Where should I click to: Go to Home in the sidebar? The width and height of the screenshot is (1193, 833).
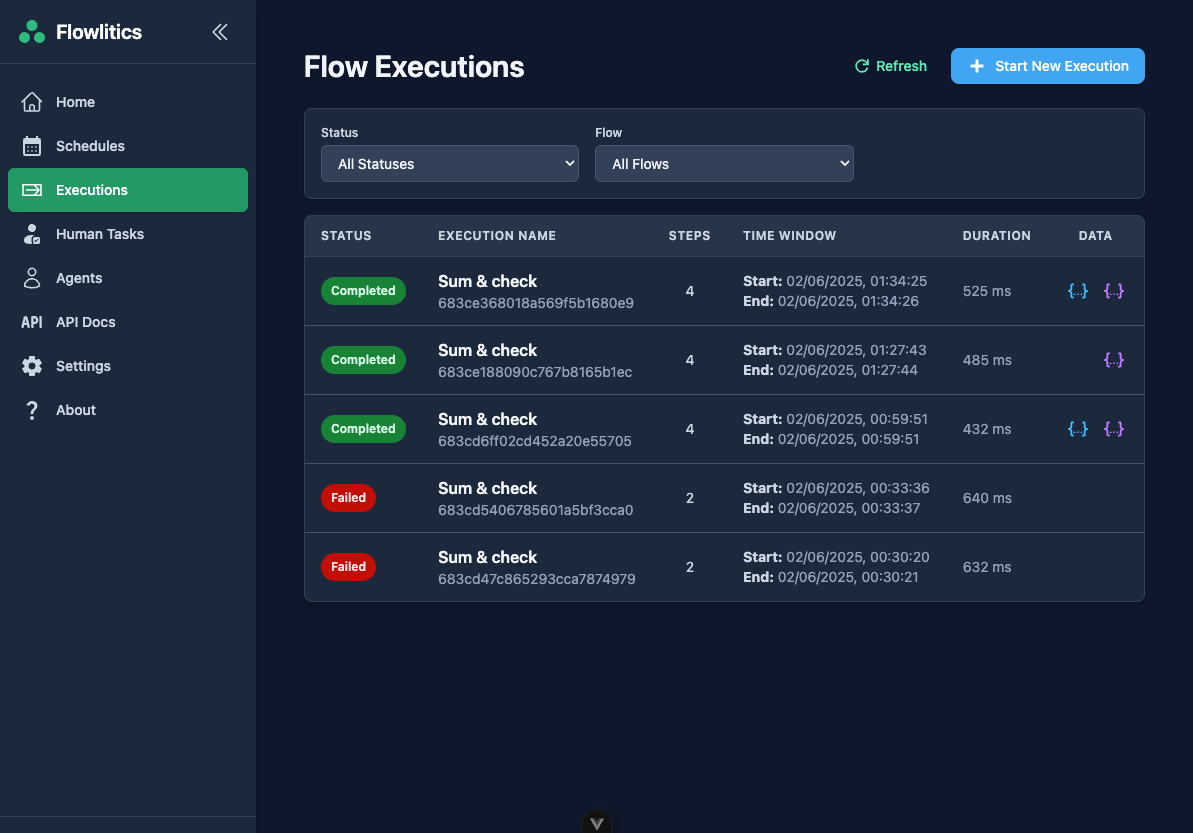tap(128, 102)
